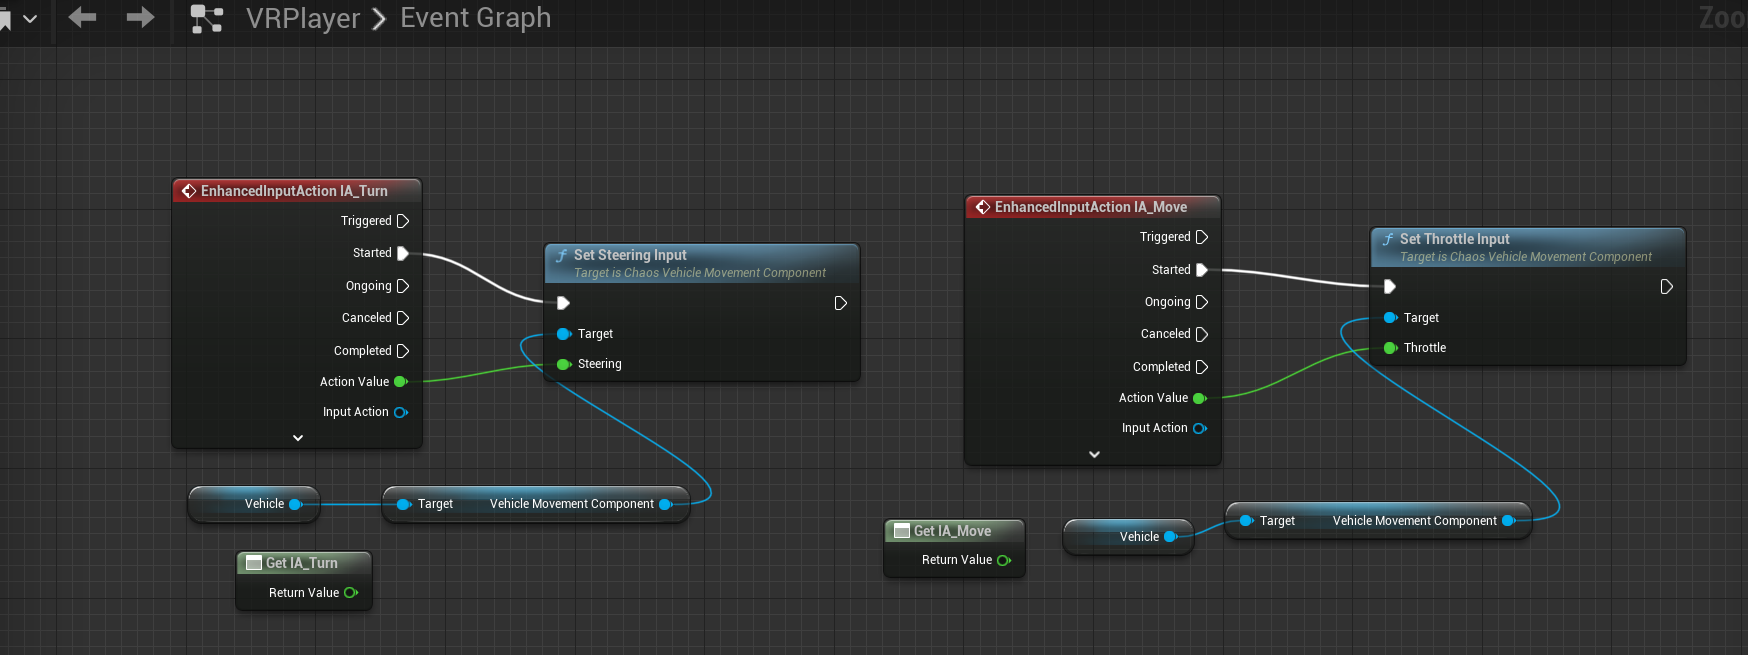Click Get IA_Move Return Value pin
Screen dimensions: 1748x655
(x=1004, y=560)
